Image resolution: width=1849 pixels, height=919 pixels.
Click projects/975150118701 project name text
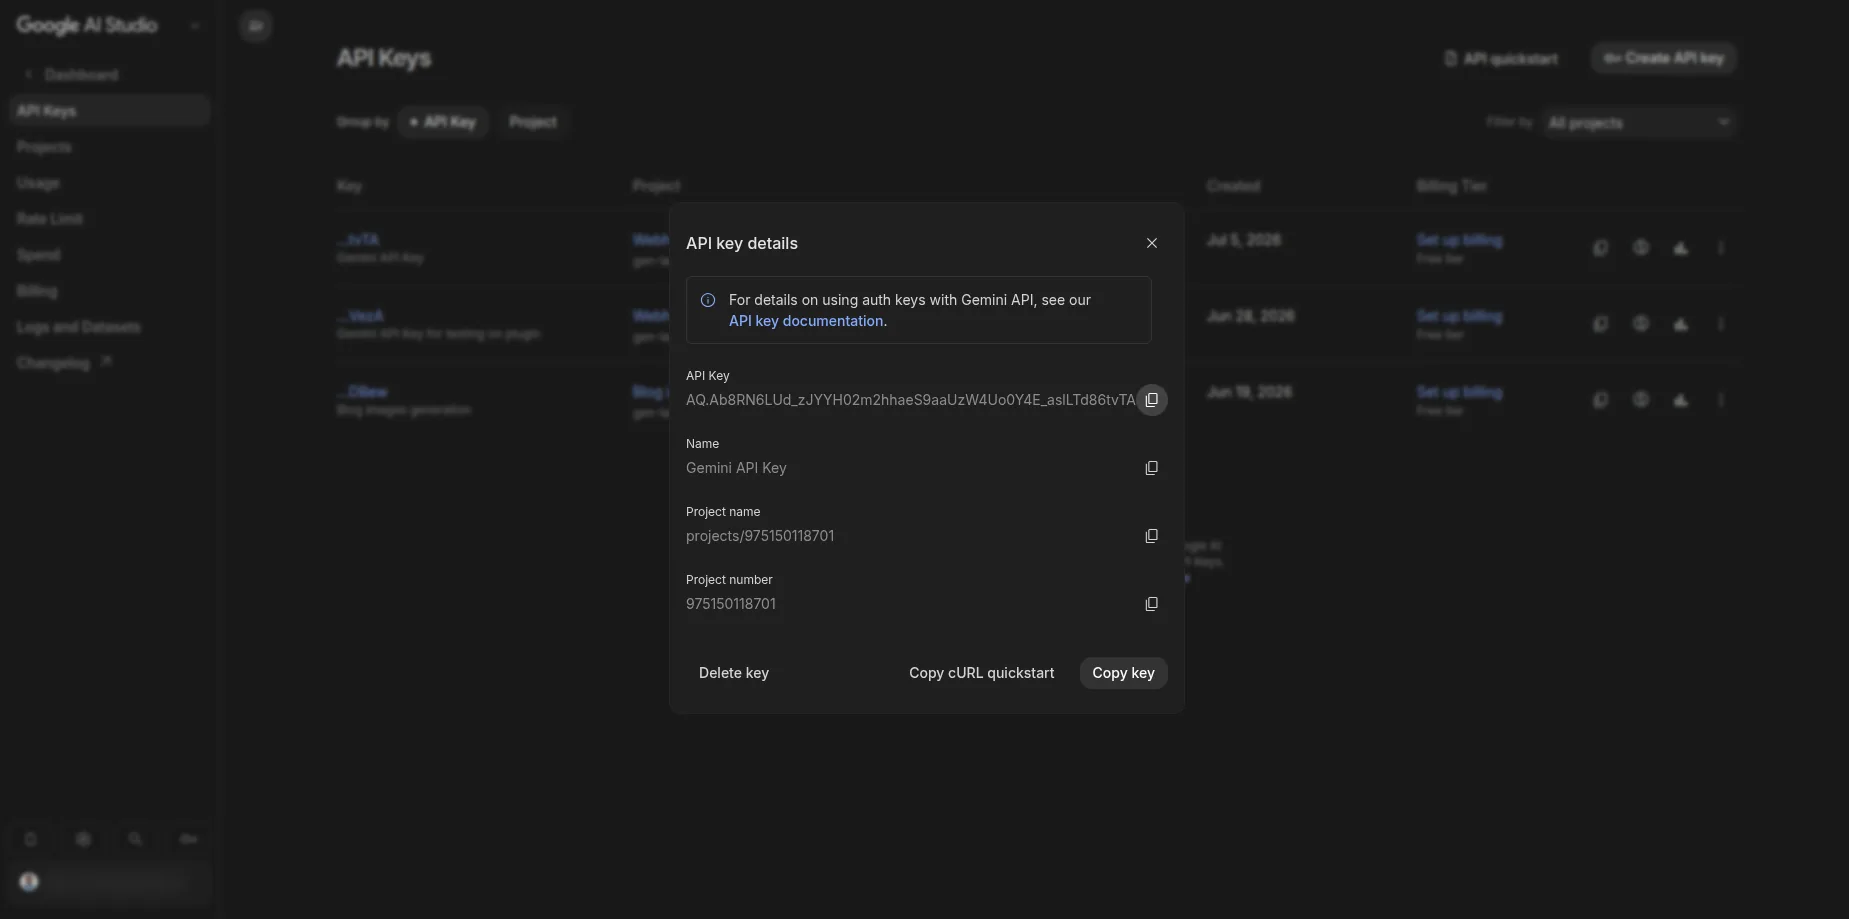click(x=760, y=536)
